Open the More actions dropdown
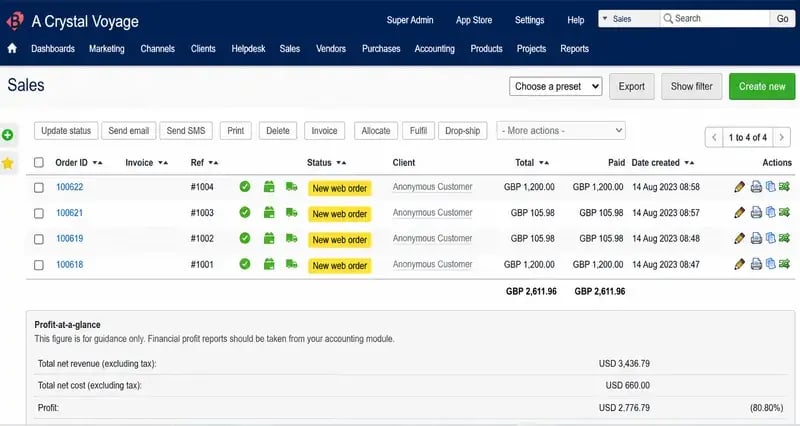The image size is (800, 426). point(561,131)
